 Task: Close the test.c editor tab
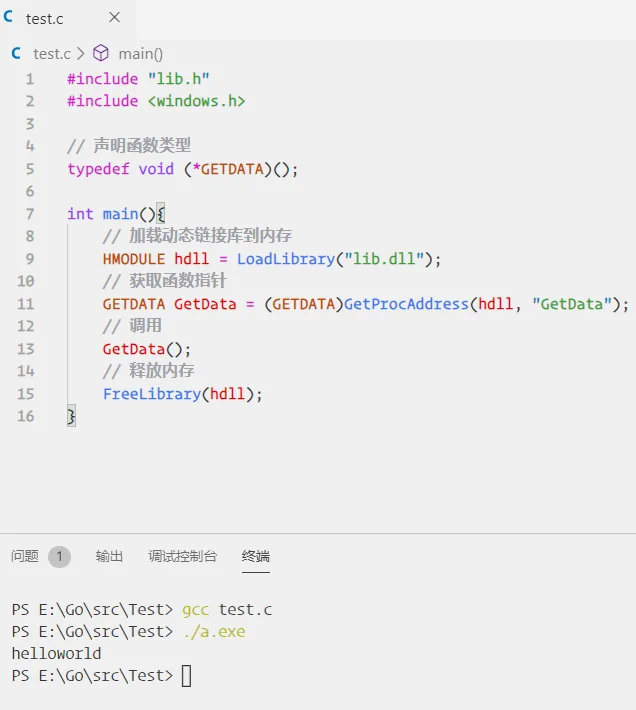pos(115,17)
